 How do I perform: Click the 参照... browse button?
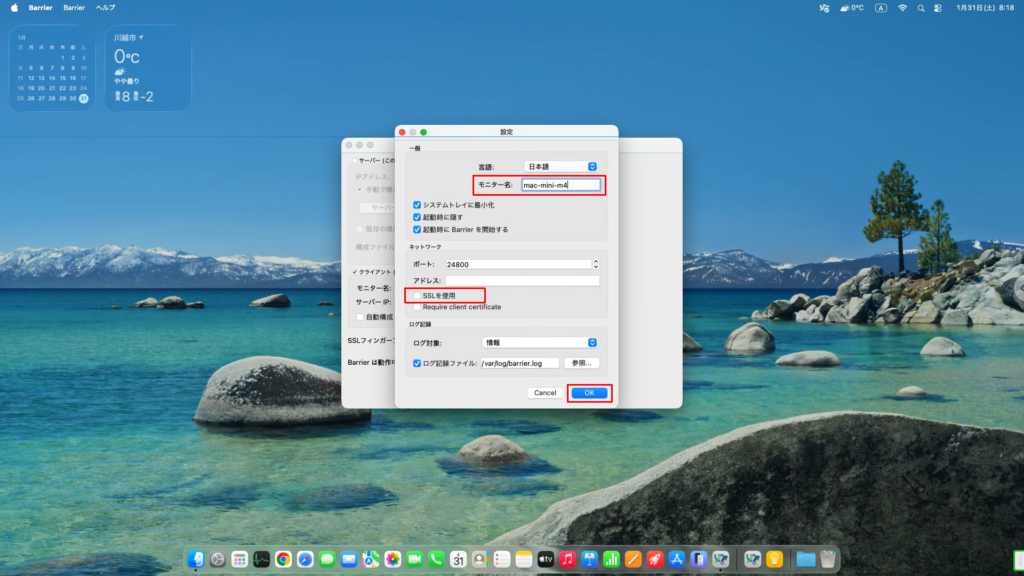(582, 363)
